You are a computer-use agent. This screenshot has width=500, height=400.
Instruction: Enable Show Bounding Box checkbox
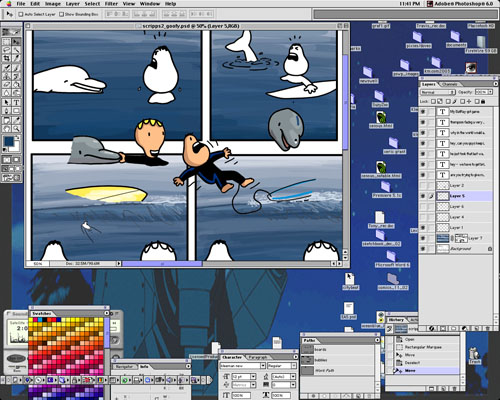(x=61, y=14)
